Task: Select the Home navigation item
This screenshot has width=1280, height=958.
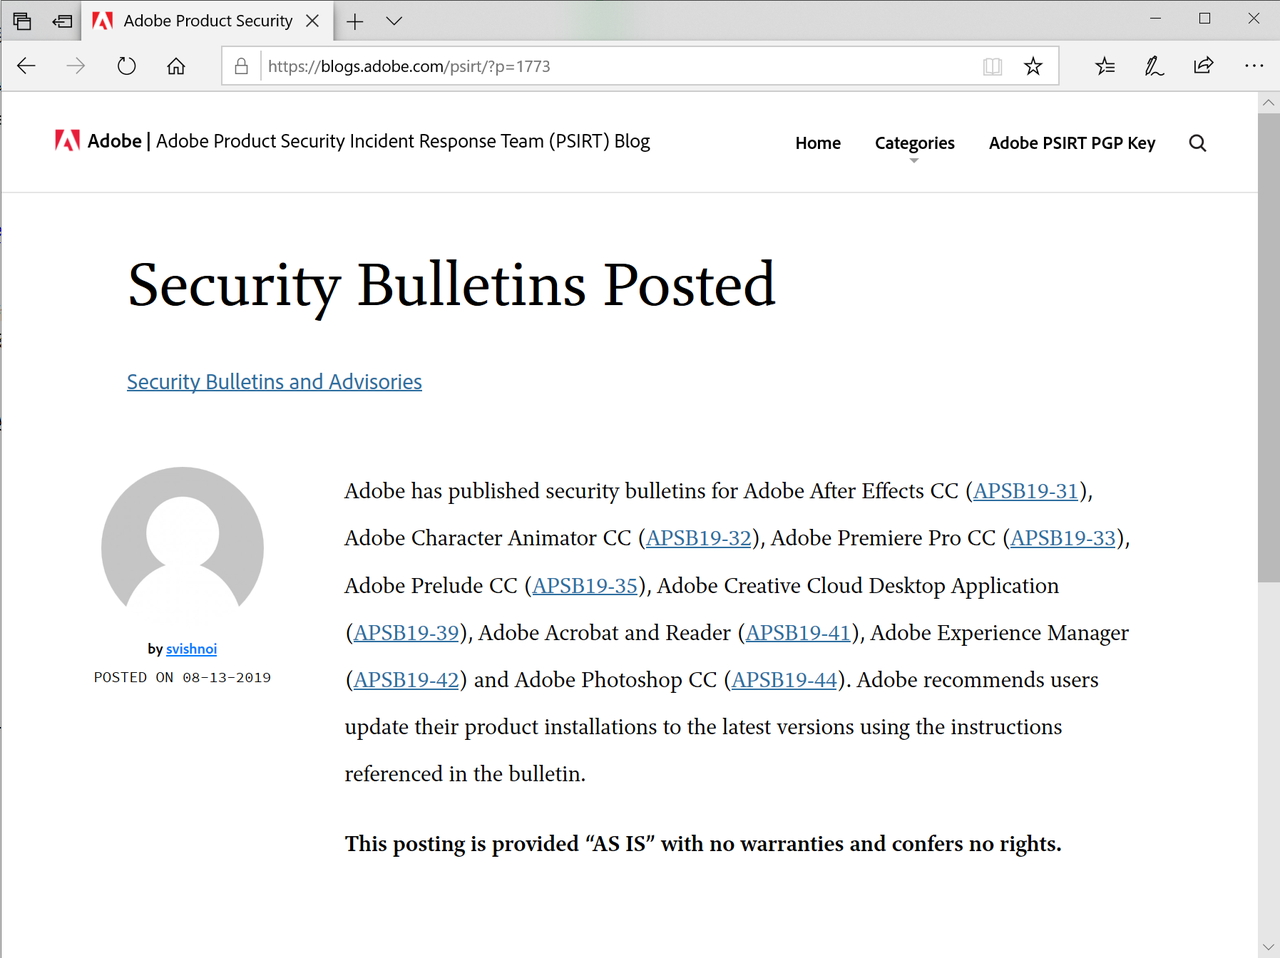Action: tap(818, 143)
